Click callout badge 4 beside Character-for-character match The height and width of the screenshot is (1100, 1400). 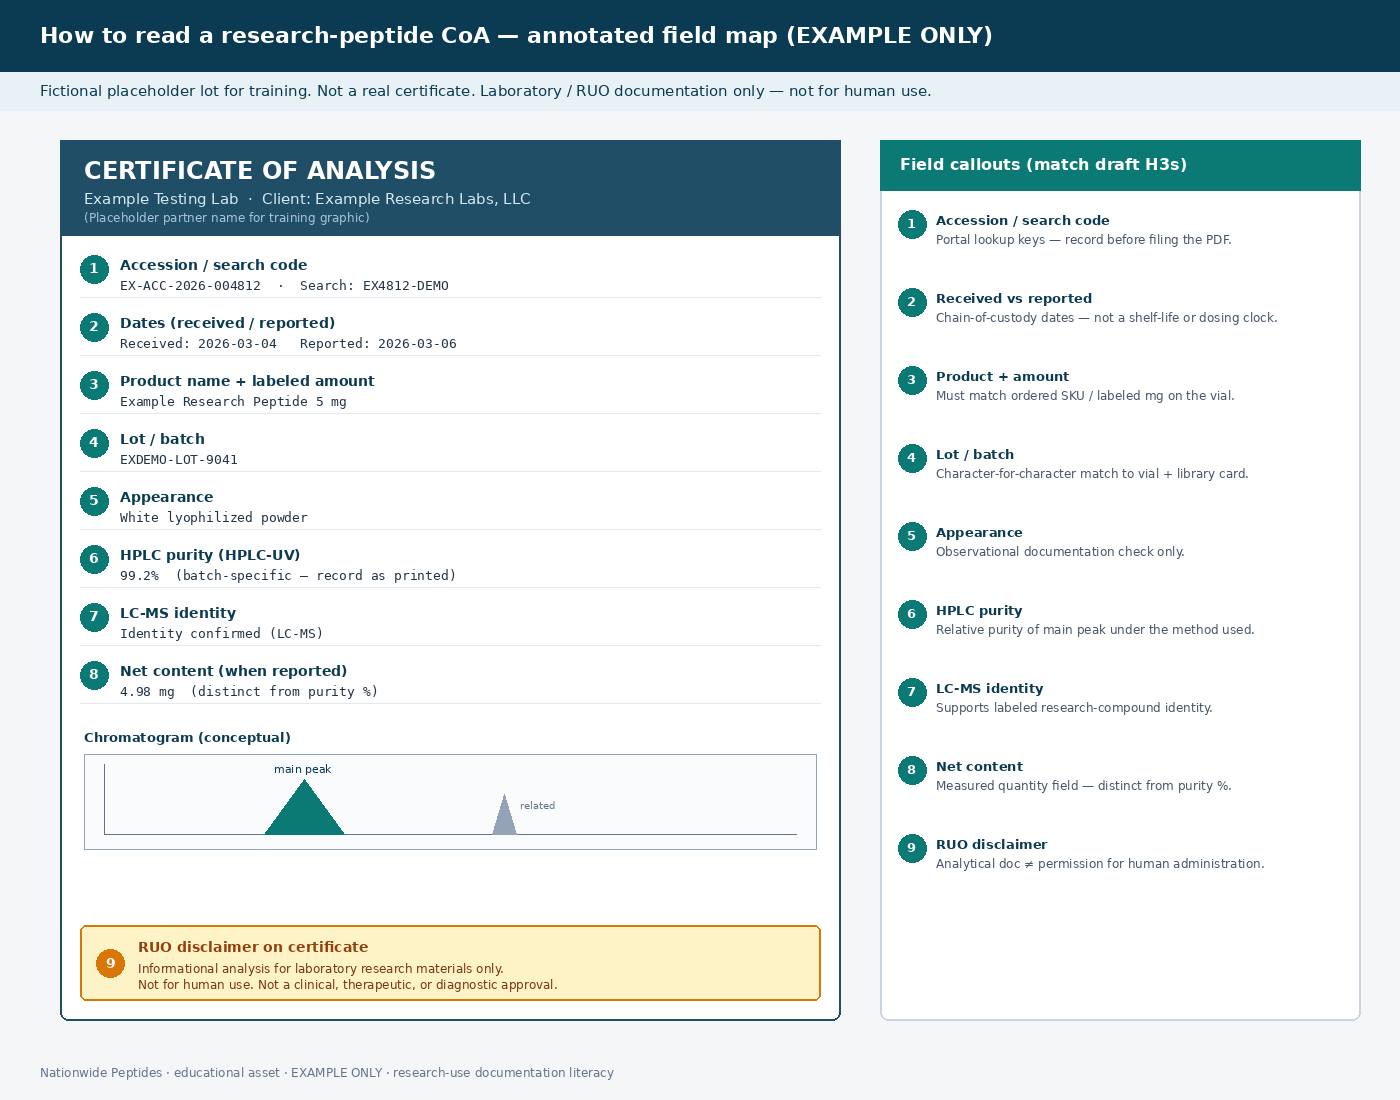tap(912, 458)
